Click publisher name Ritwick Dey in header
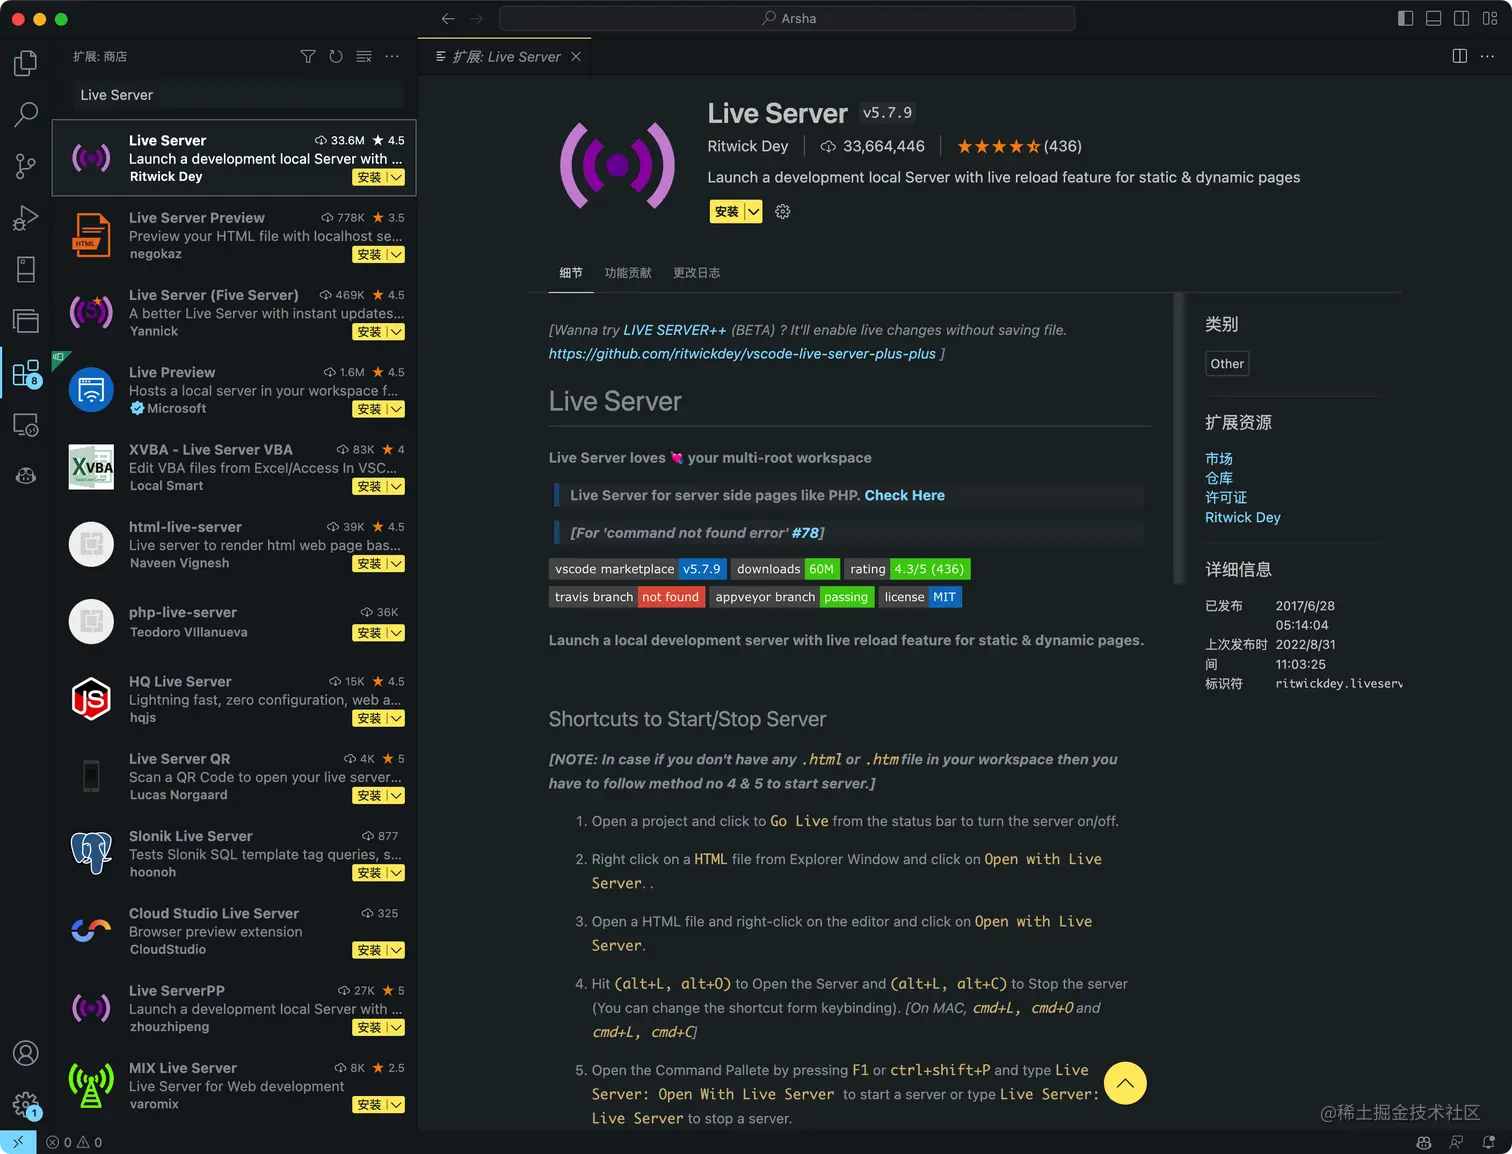The height and width of the screenshot is (1154, 1512). click(x=748, y=146)
